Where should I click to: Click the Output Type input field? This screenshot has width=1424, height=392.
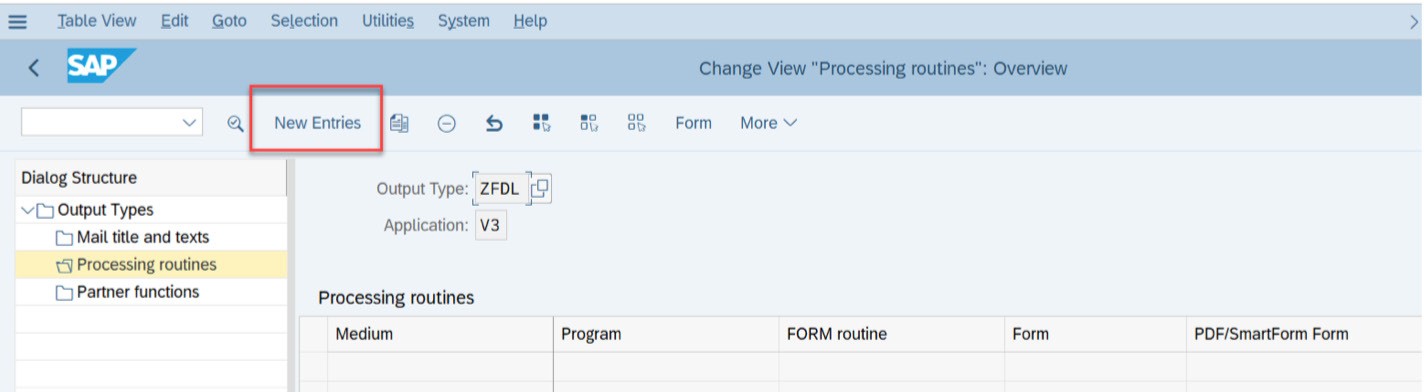[x=500, y=188]
